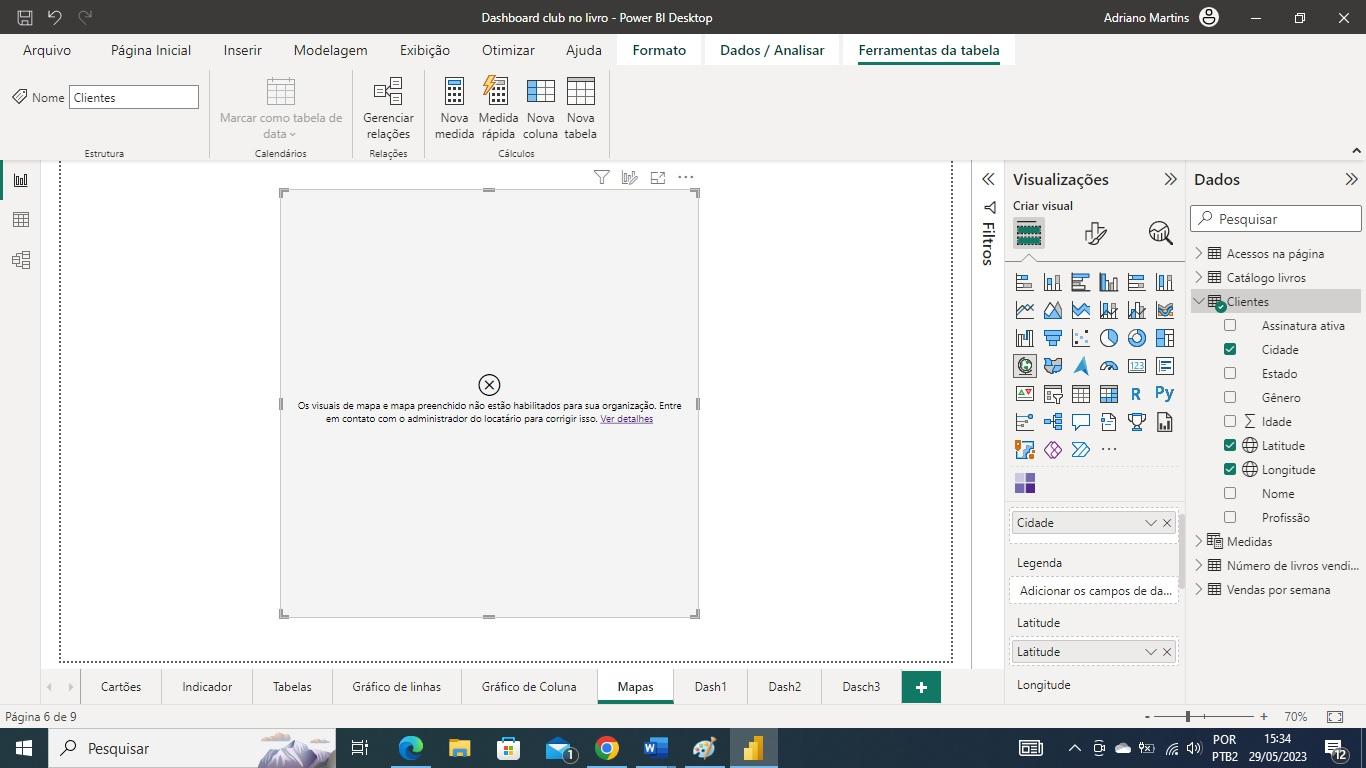1366x768 pixels.
Task: Select the Area chart visual
Action: [x=1052, y=310]
